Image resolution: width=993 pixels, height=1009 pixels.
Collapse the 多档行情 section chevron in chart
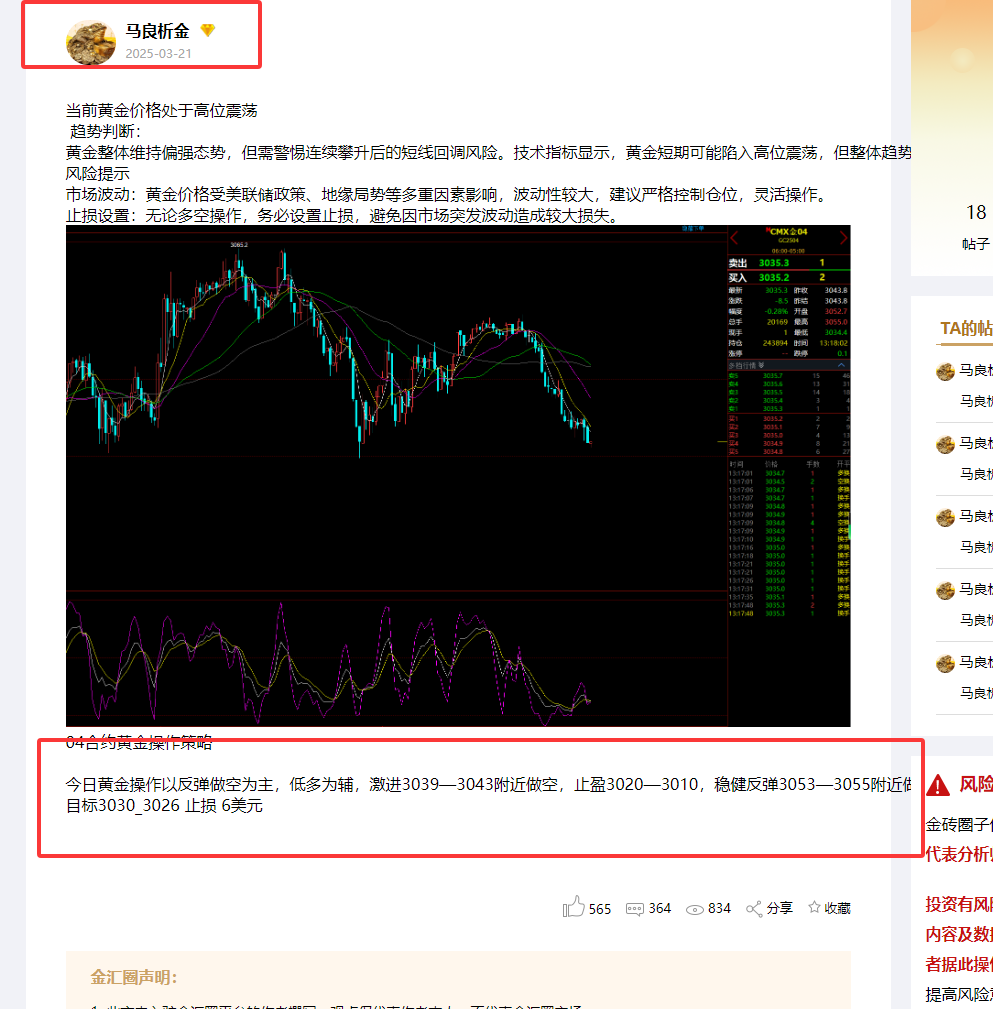[841, 365]
